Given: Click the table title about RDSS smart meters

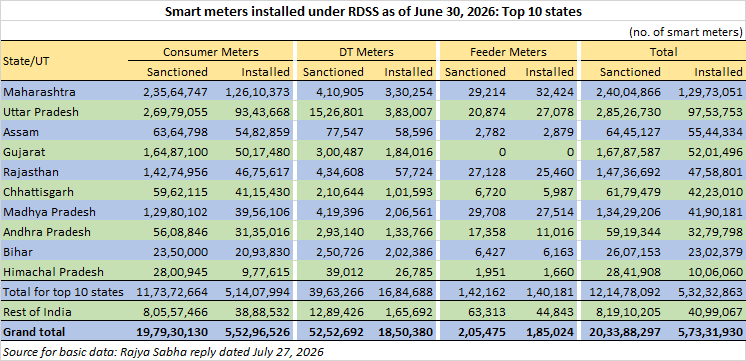Looking at the screenshot, I should click(373, 12).
